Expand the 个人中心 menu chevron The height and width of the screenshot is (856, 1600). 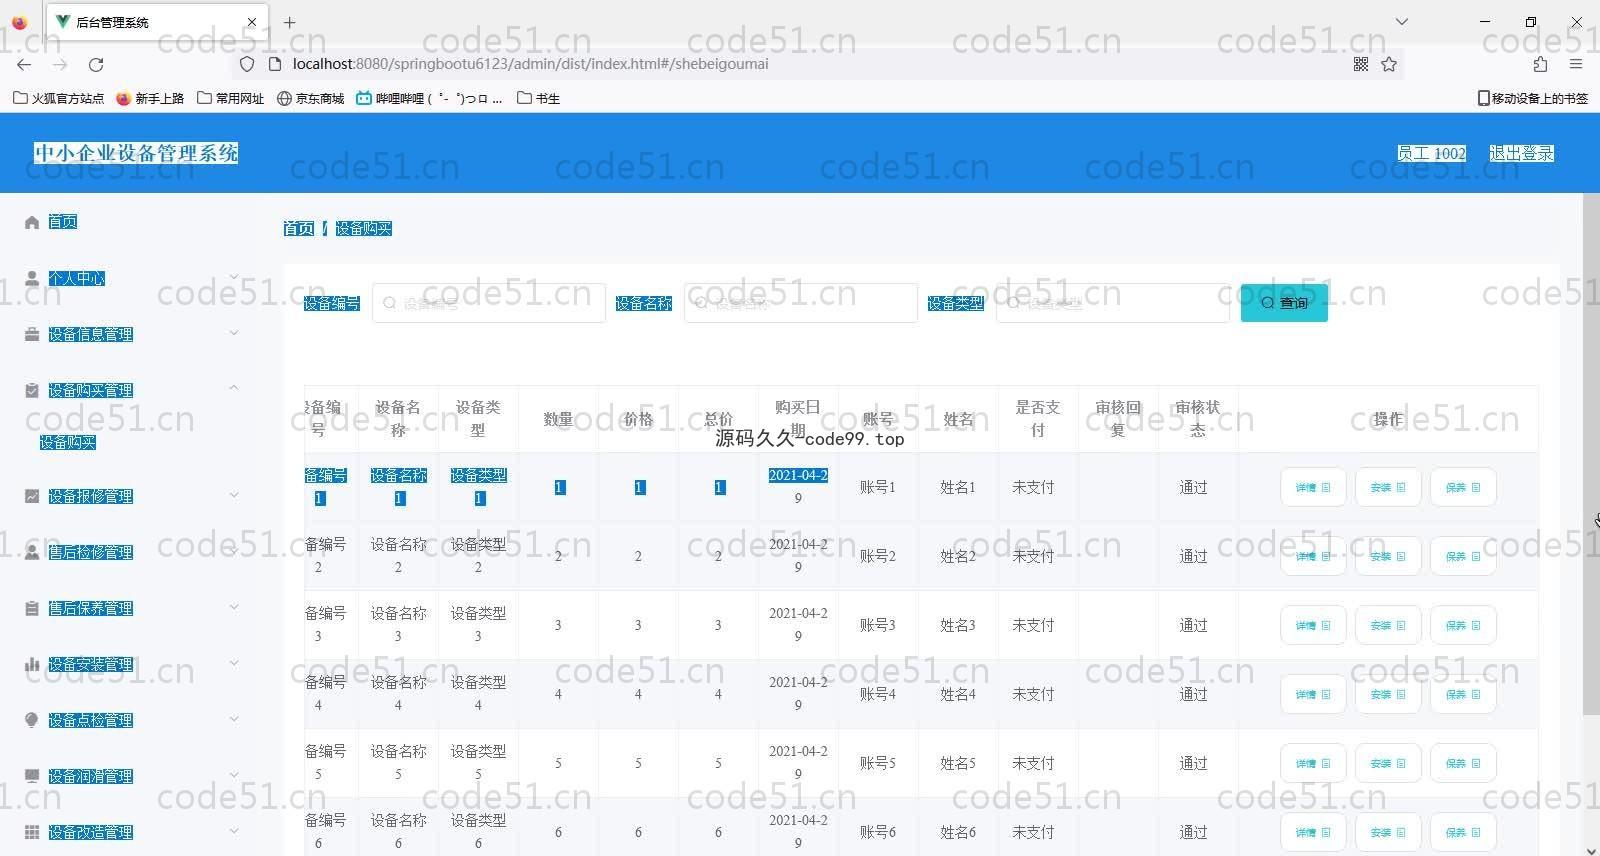point(234,277)
